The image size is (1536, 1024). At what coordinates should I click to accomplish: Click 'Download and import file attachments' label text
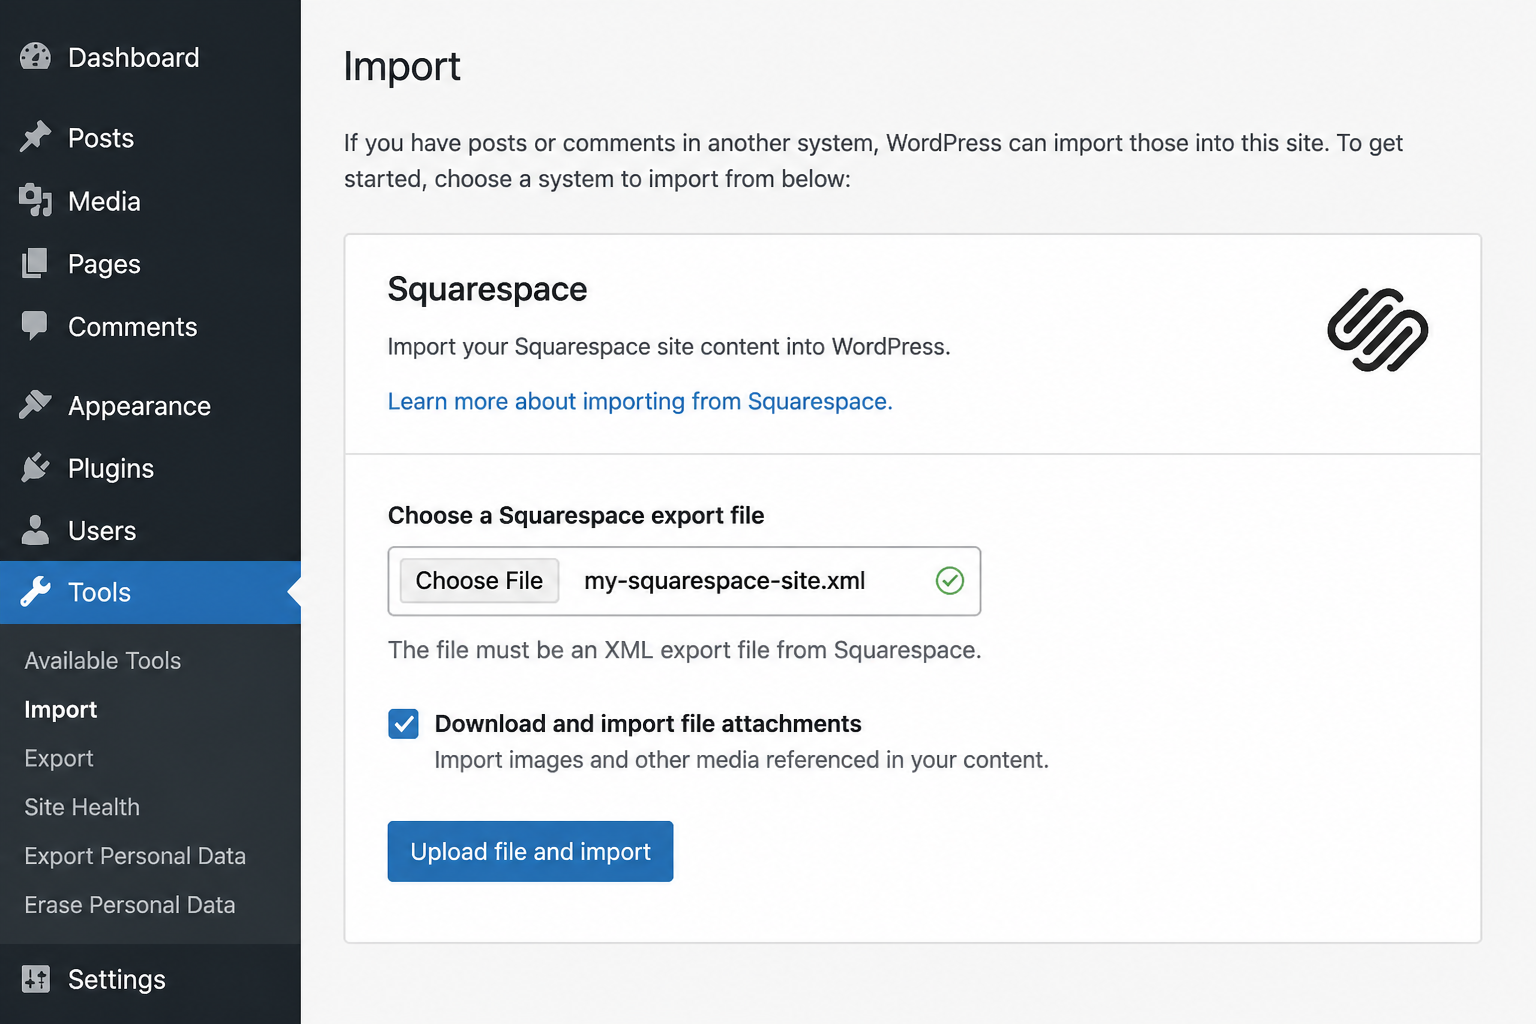(648, 723)
